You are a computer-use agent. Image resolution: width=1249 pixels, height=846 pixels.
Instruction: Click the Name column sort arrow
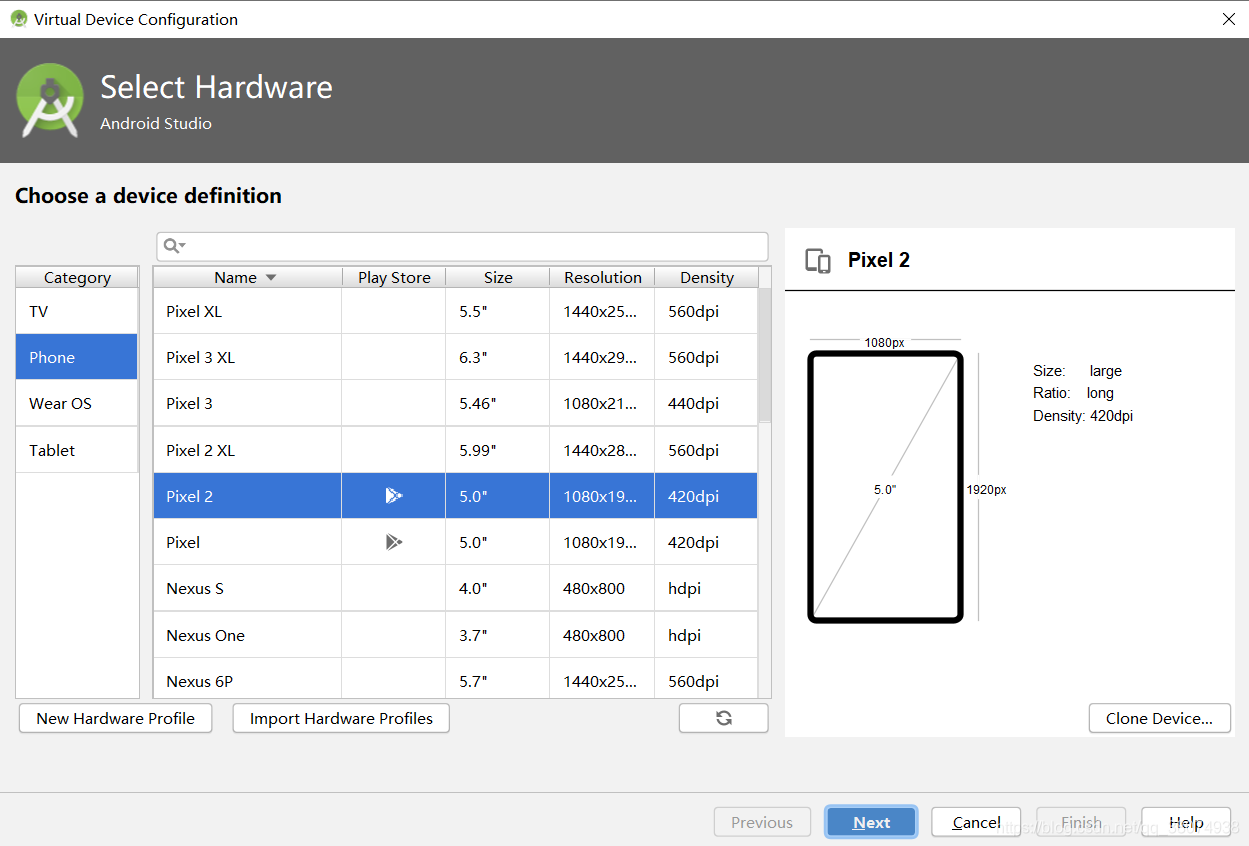[x=270, y=278]
